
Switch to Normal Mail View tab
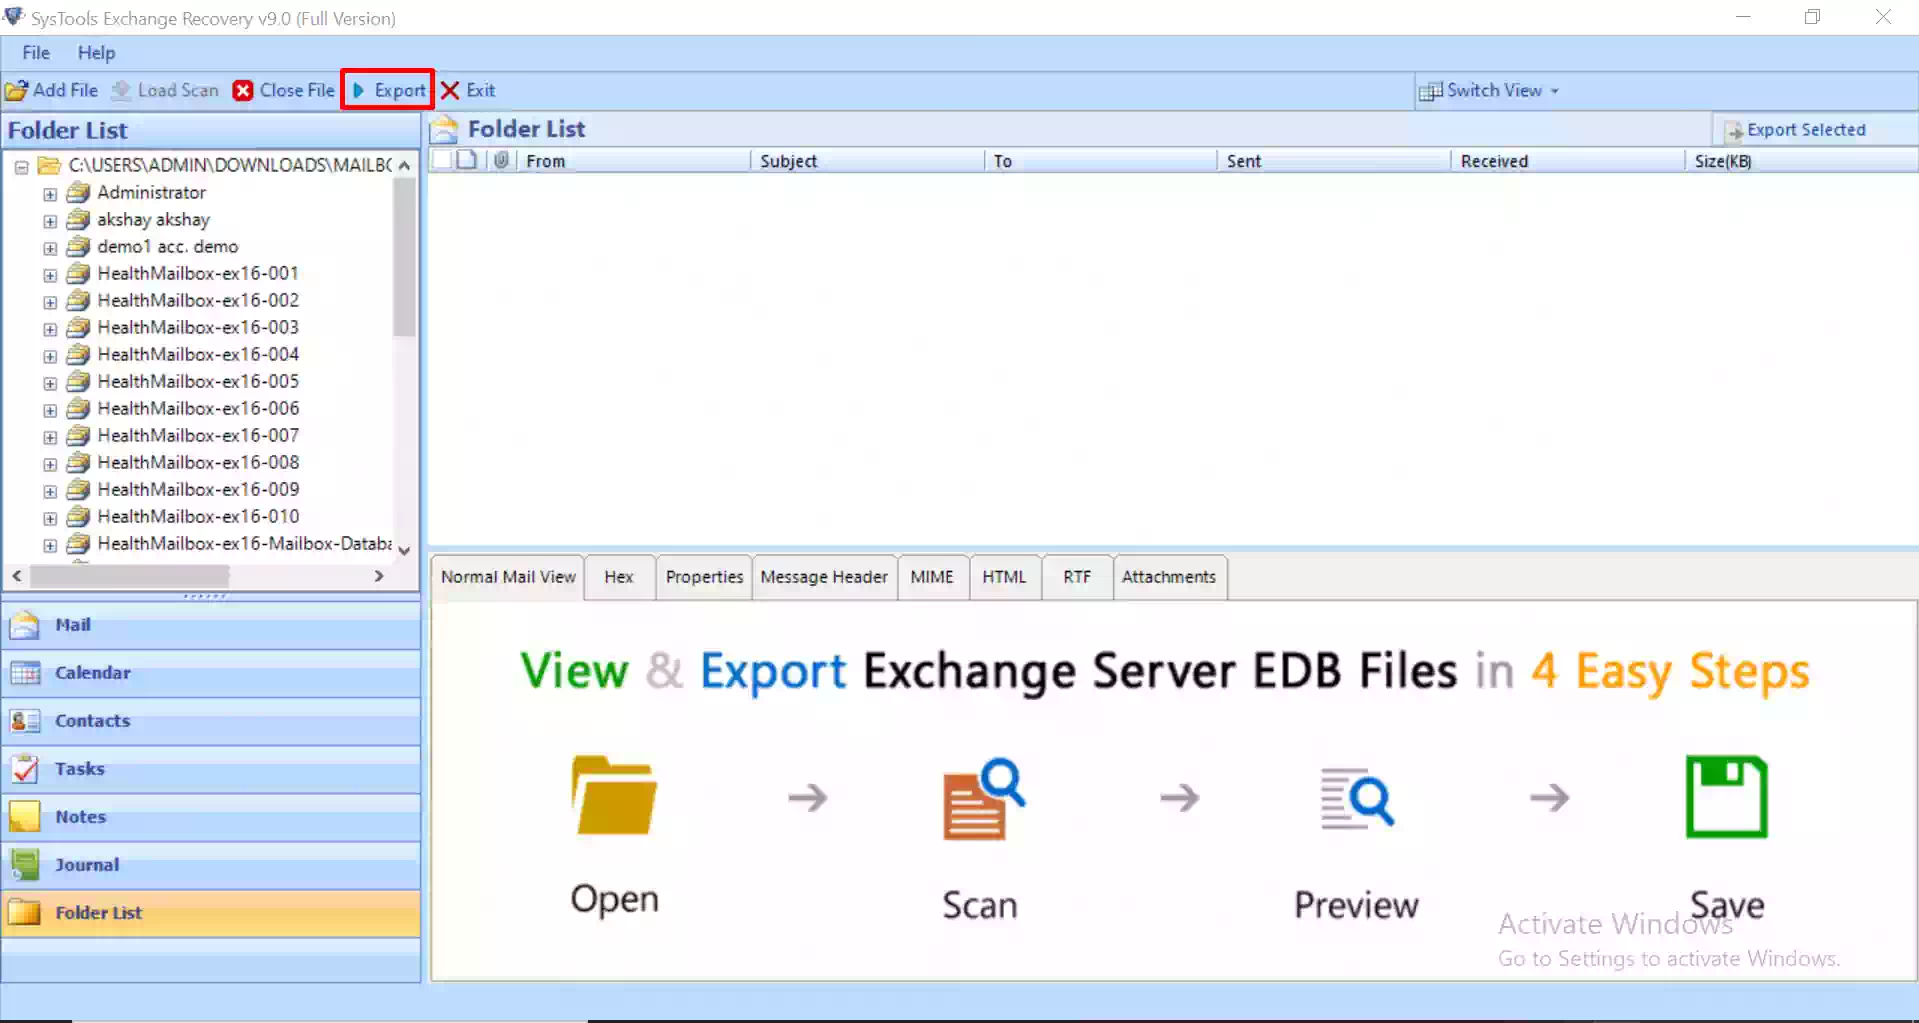tap(508, 577)
